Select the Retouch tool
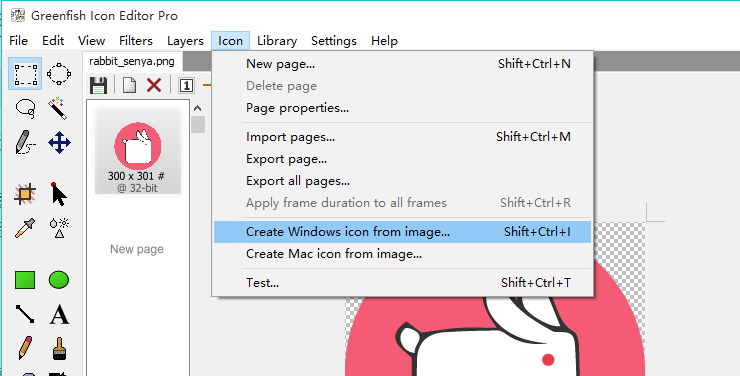Screen dimensions: 740x376 (x=59, y=228)
